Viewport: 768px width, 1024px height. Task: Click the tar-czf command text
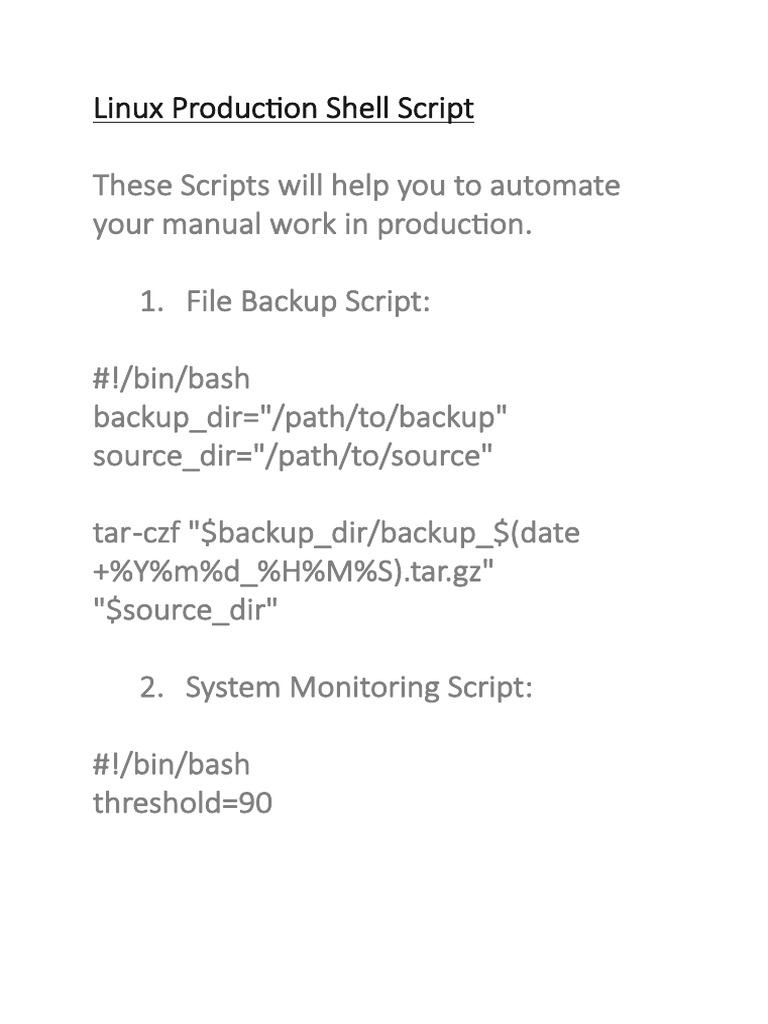click(136, 533)
